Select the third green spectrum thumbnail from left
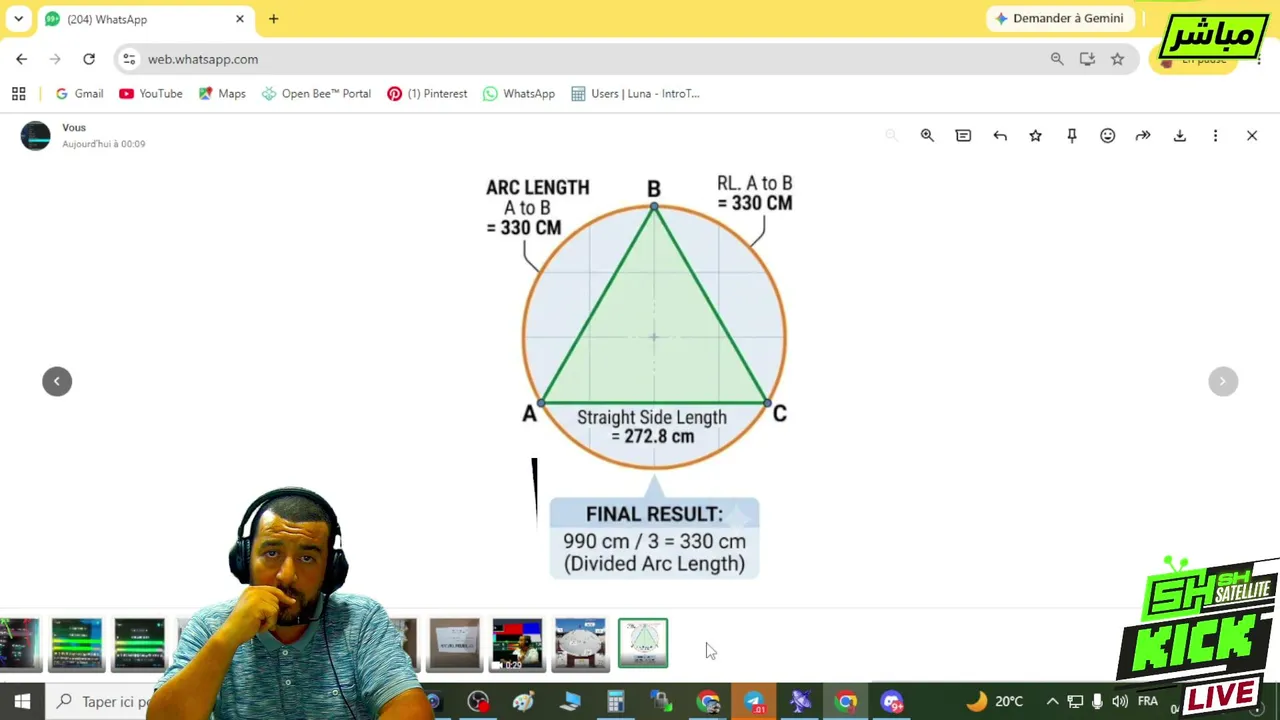The width and height of the screenshot is (1280, 720). coord(139,644)
